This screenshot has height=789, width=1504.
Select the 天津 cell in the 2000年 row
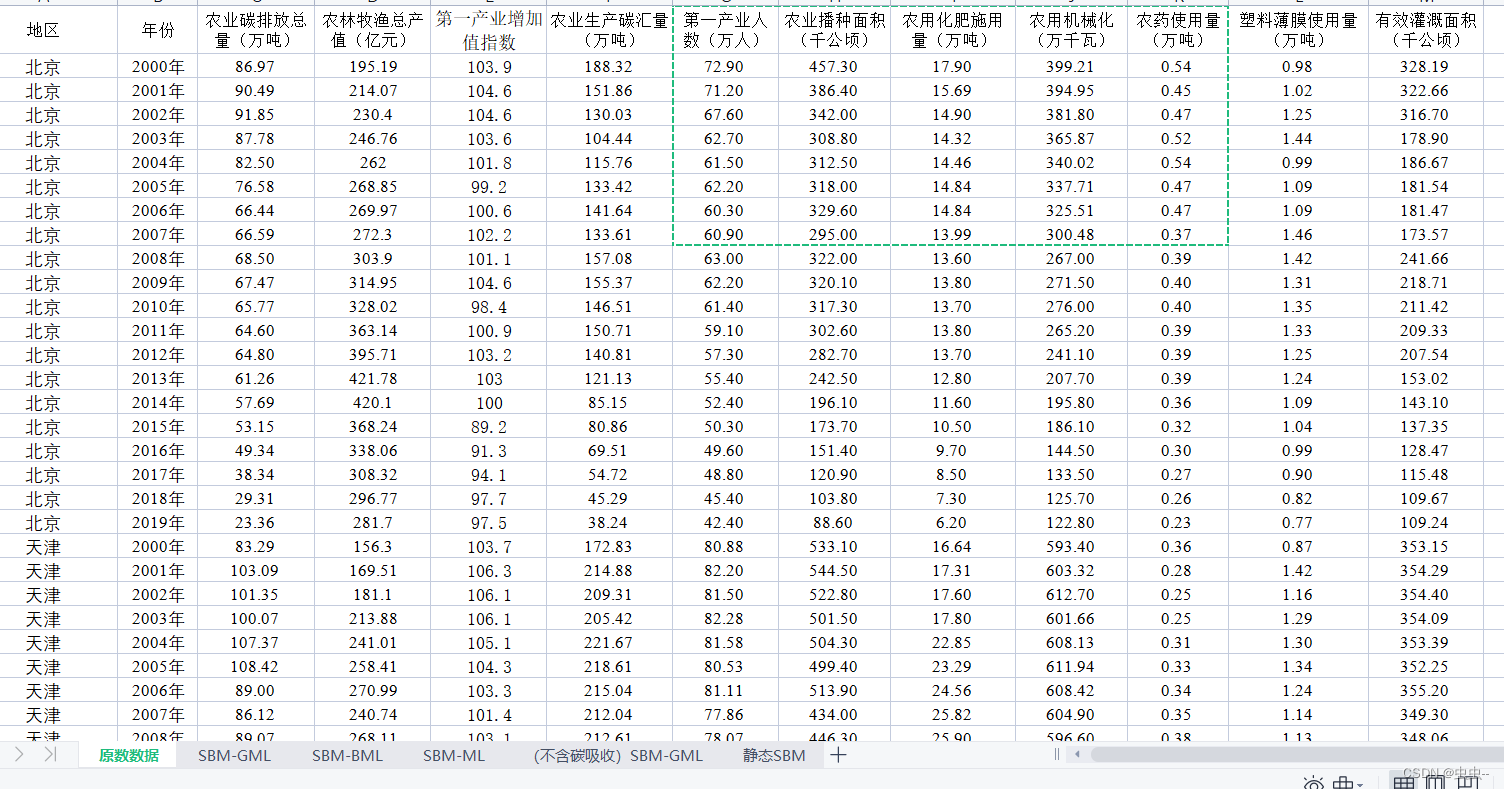[59, 547]
